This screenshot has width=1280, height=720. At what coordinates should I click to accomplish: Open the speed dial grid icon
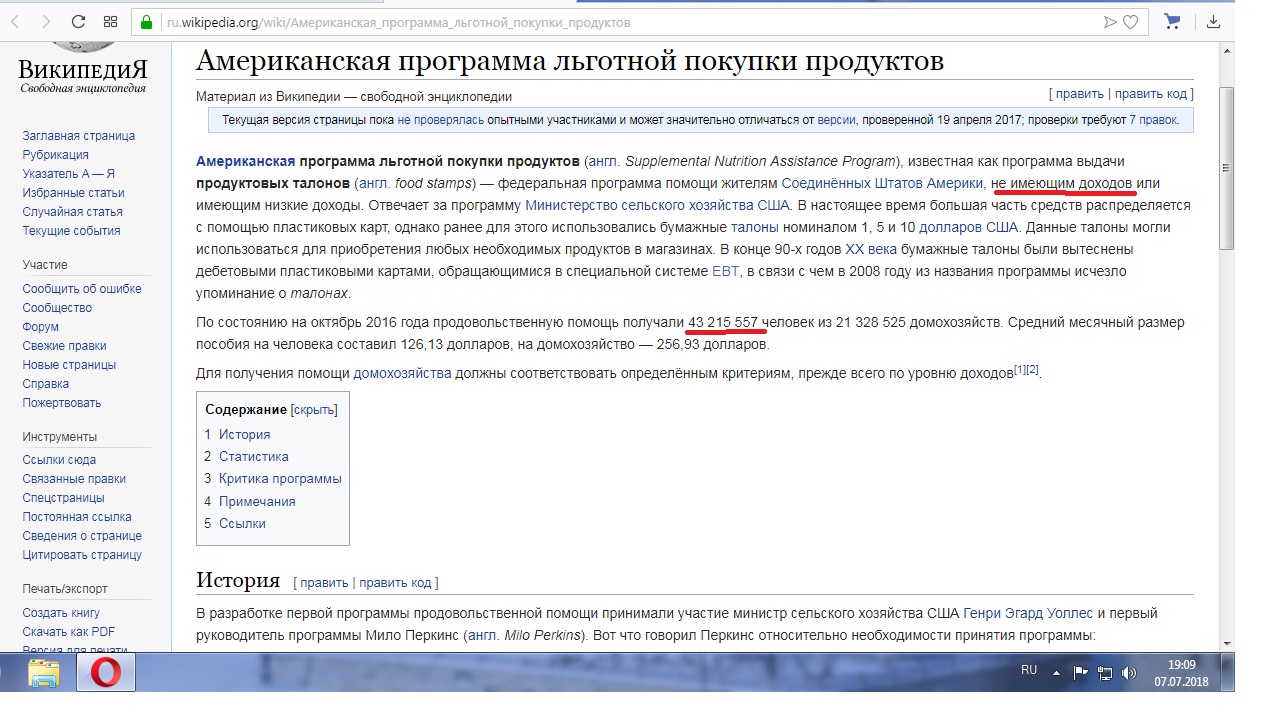click(x=111, y=21)
